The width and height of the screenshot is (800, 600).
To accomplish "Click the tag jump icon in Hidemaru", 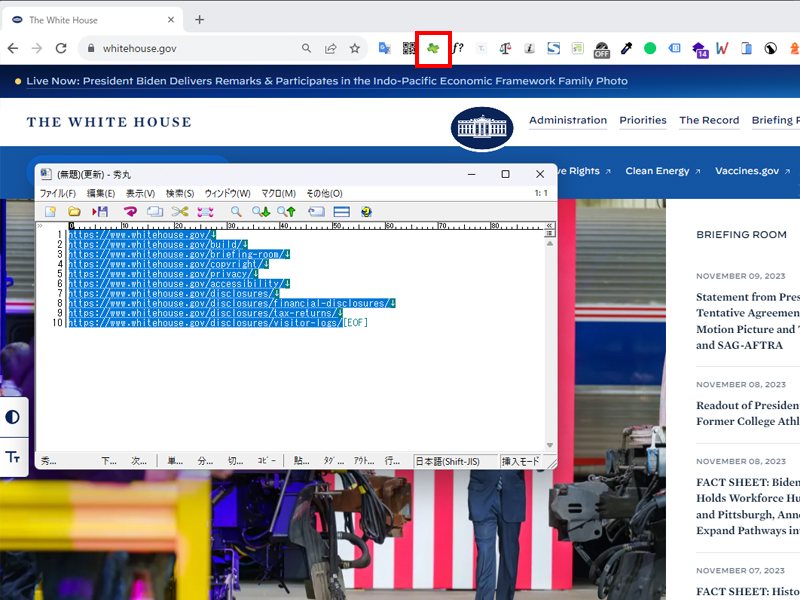I will (x=316, y=212).
